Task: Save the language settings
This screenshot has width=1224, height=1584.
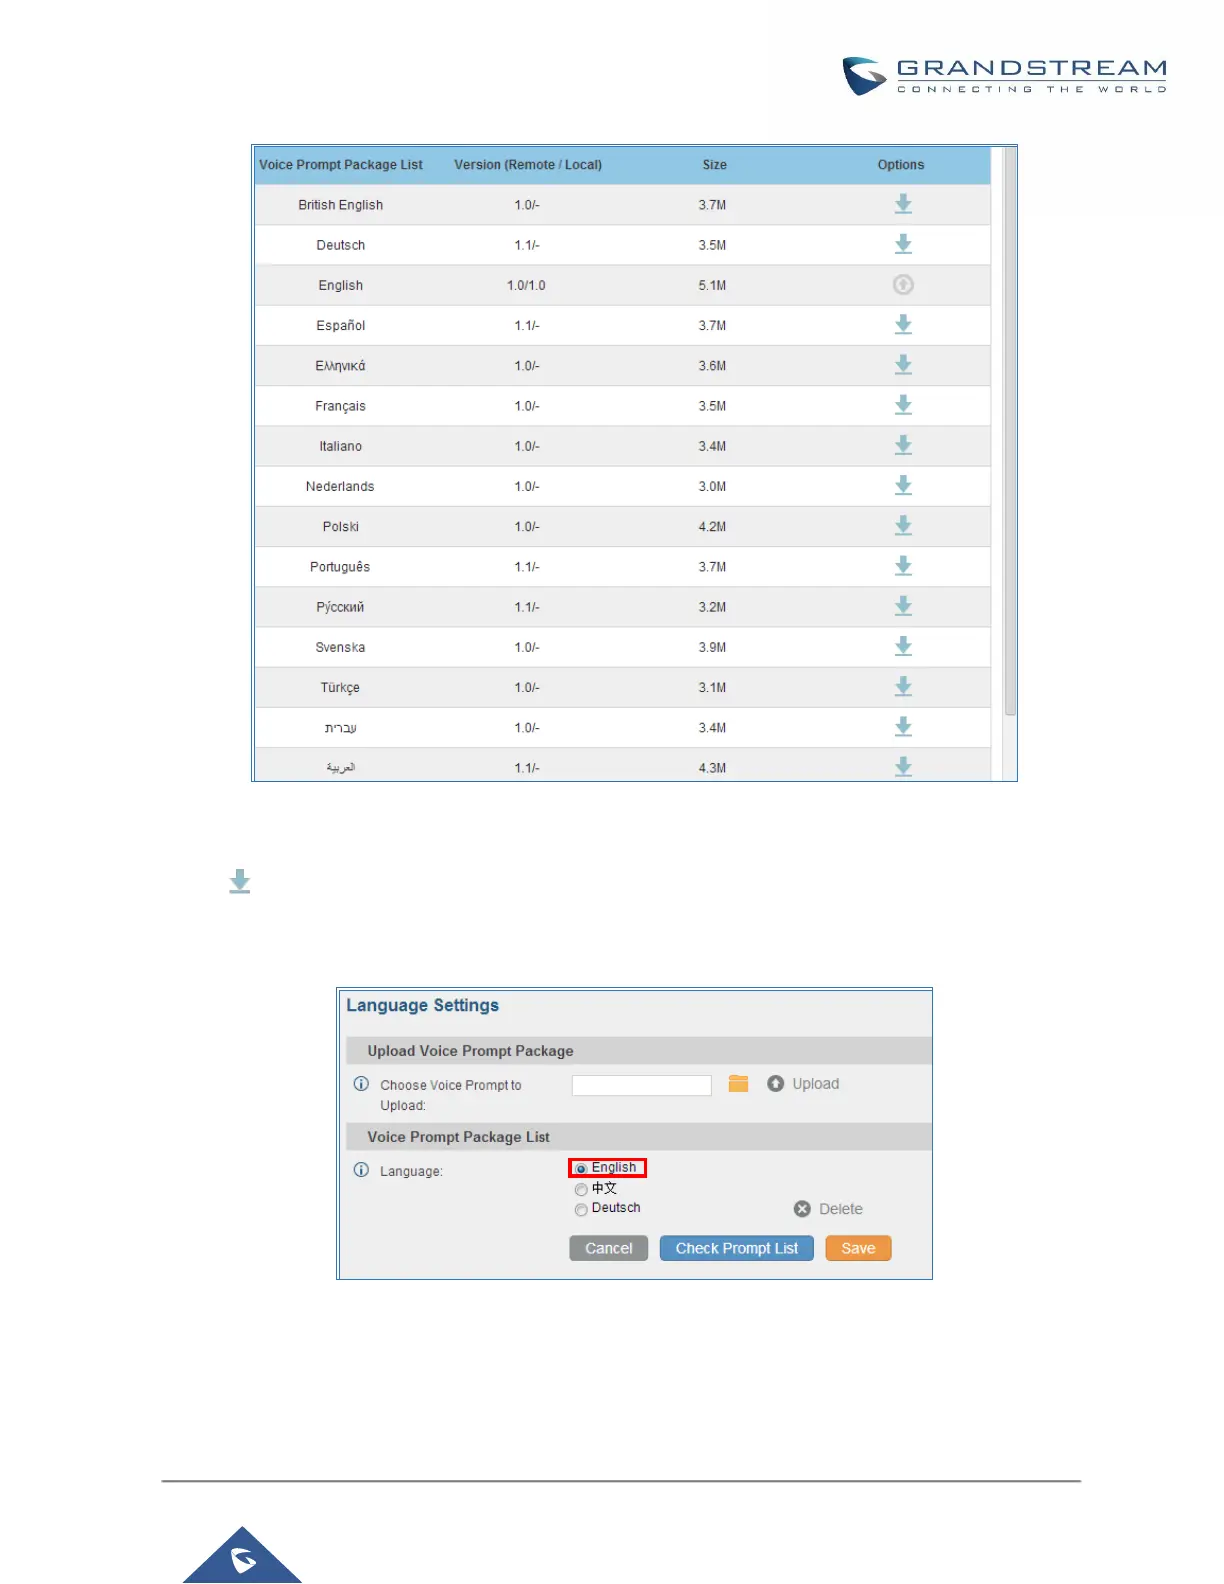Action: 858,1248
